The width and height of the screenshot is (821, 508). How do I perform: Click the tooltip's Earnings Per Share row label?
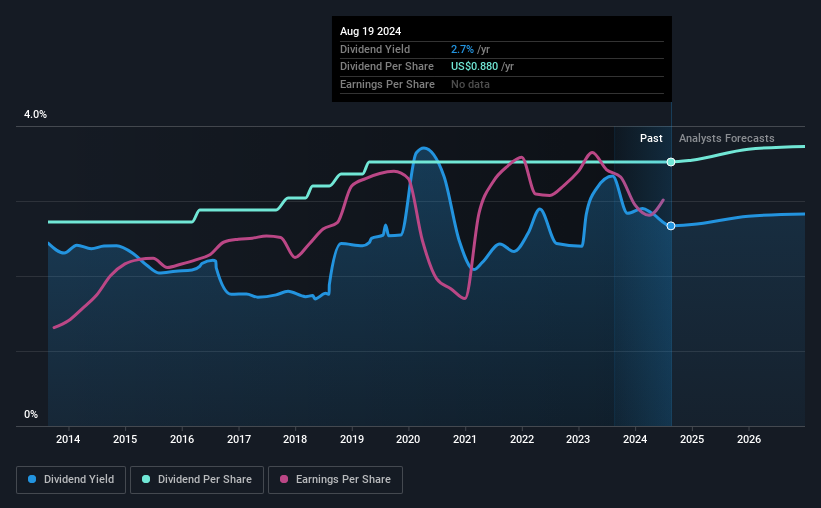pyautogui.click(x=387, y=84)
